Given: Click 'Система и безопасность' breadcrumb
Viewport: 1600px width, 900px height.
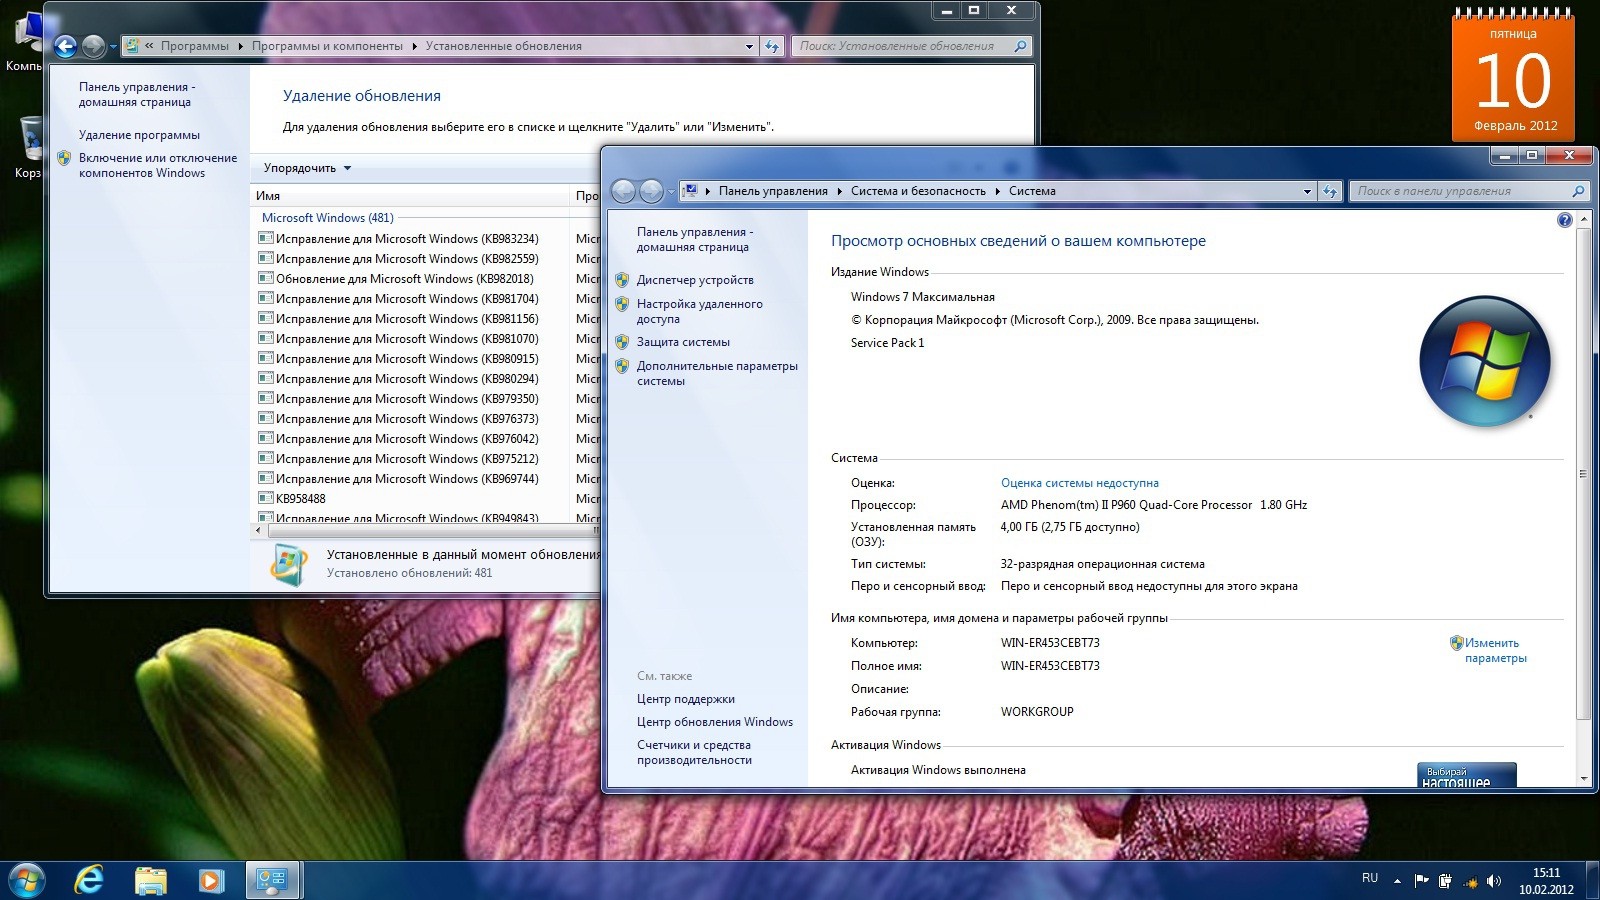Looking at the screenshot, I should [918, 191].
